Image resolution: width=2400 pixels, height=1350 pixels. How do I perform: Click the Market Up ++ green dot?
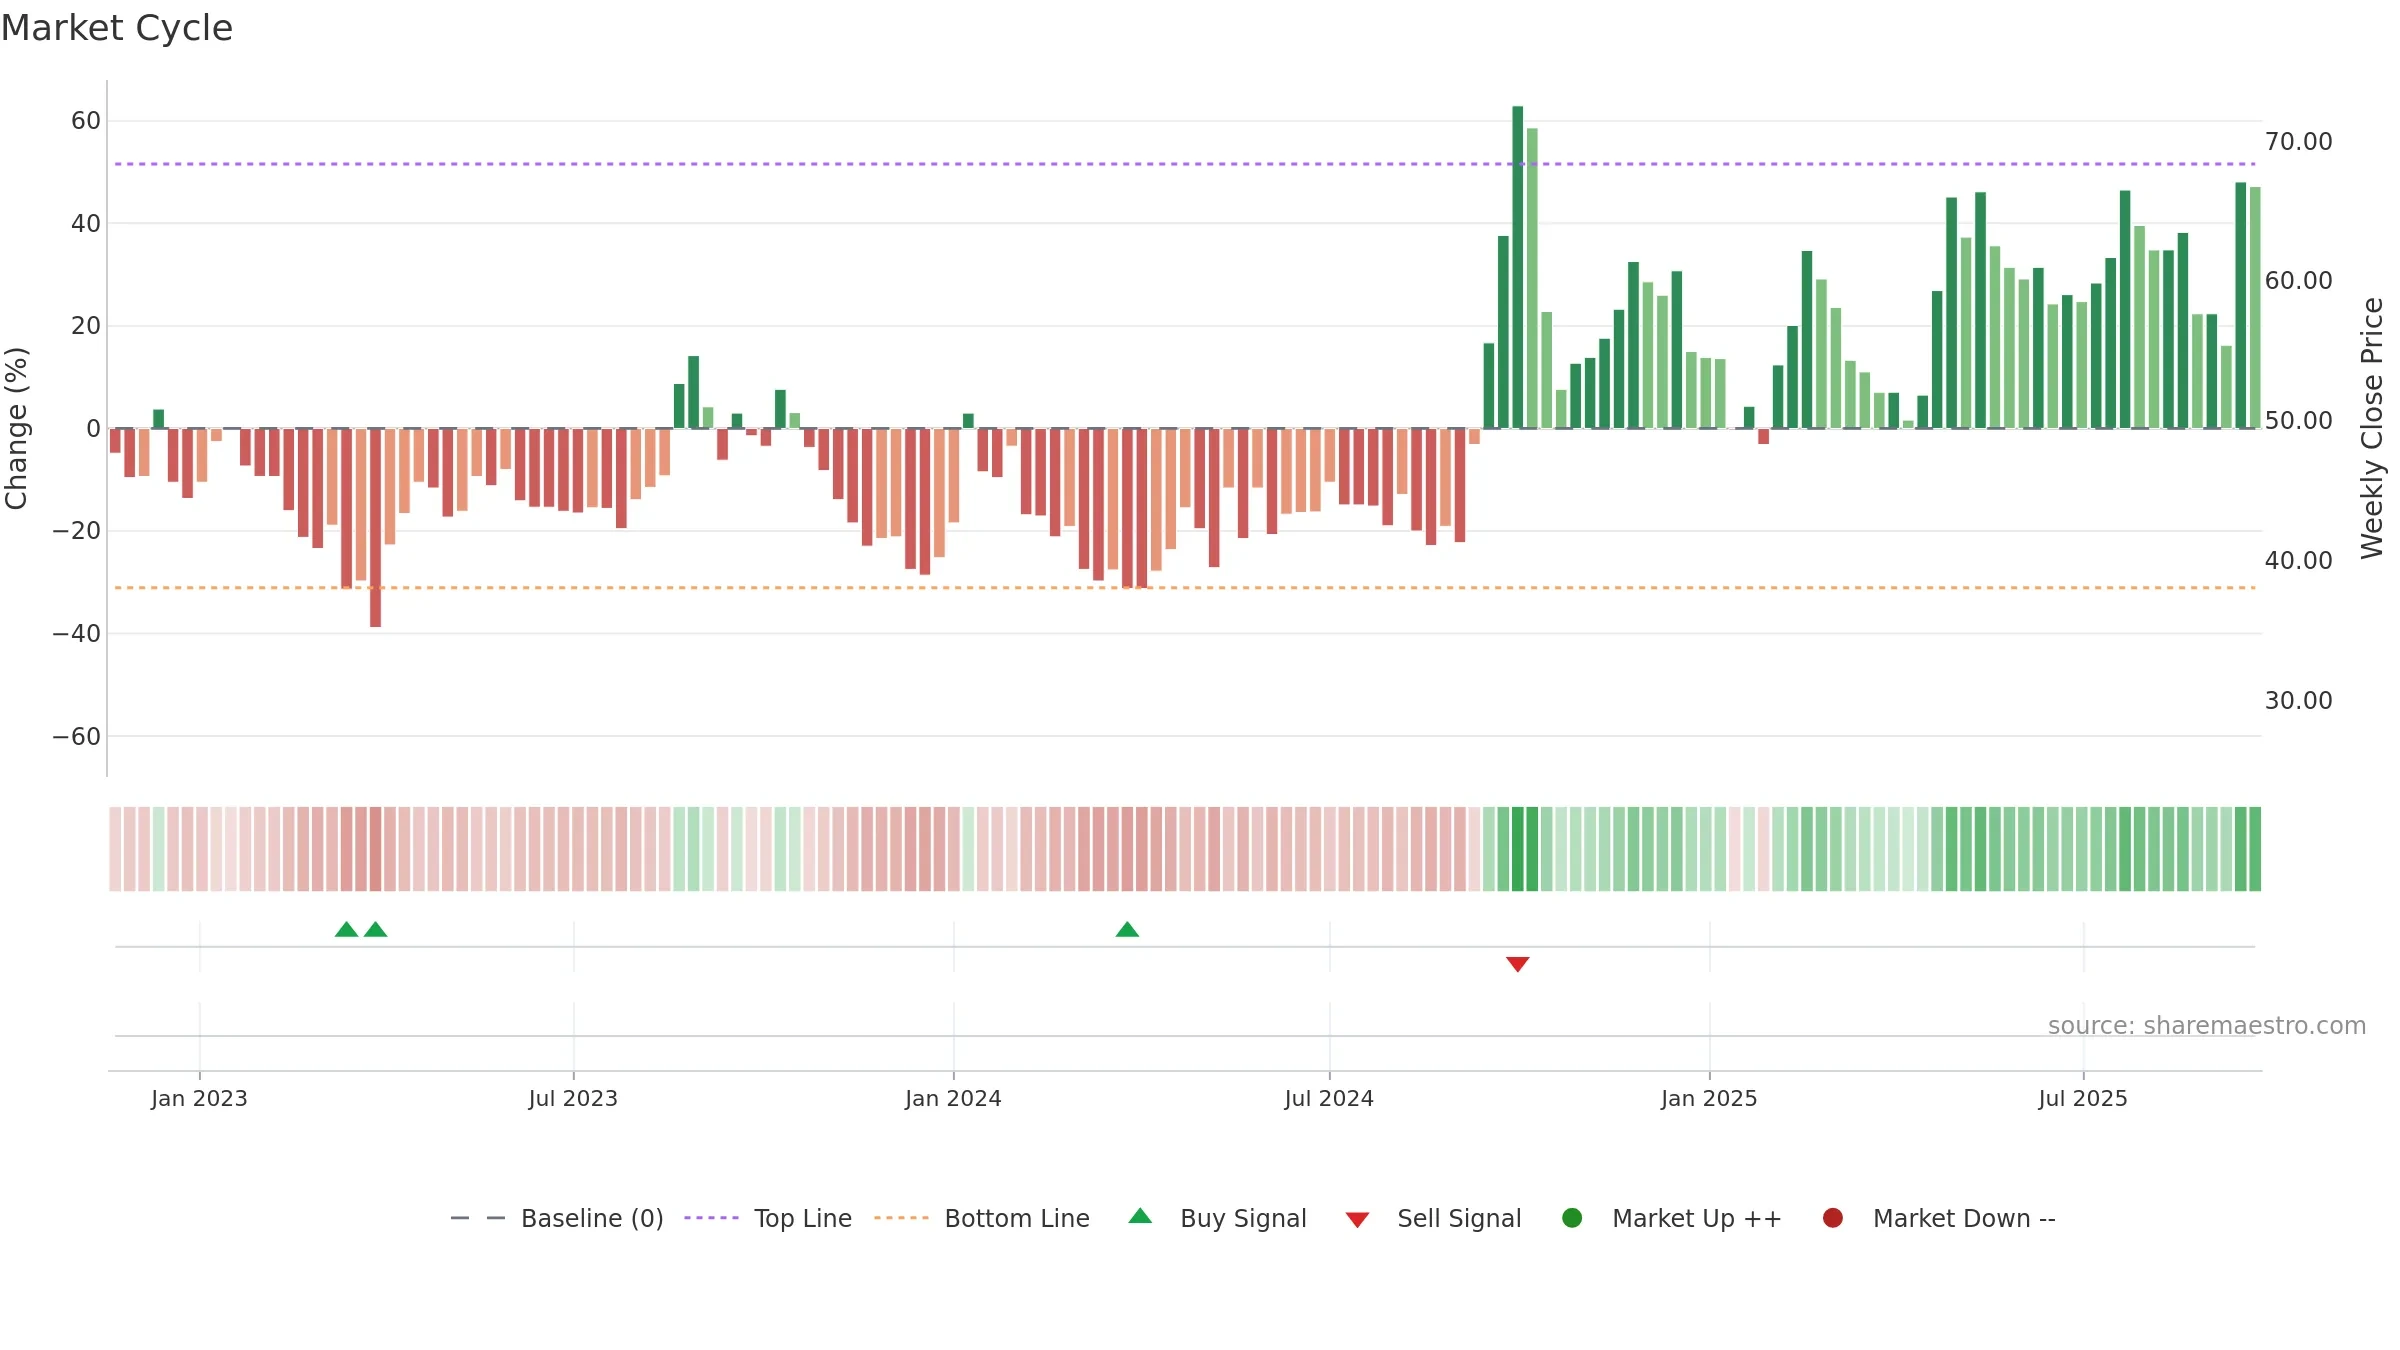(1572, 1218)
